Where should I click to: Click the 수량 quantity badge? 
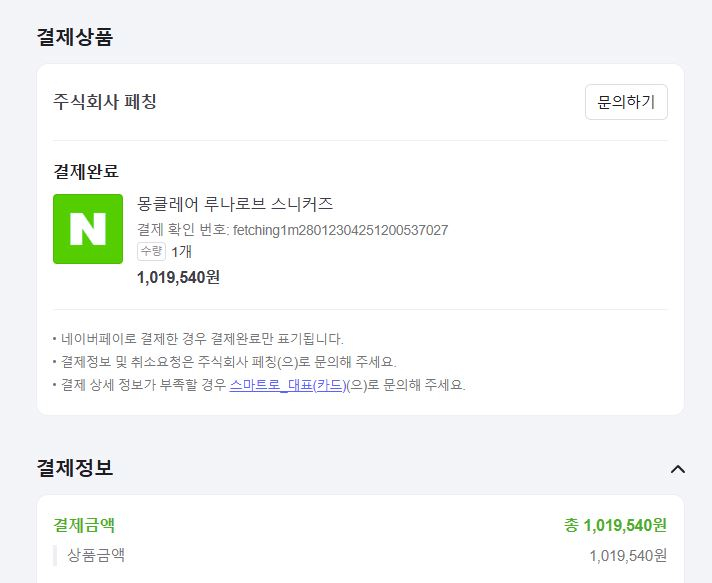click(x=151, y=251)
